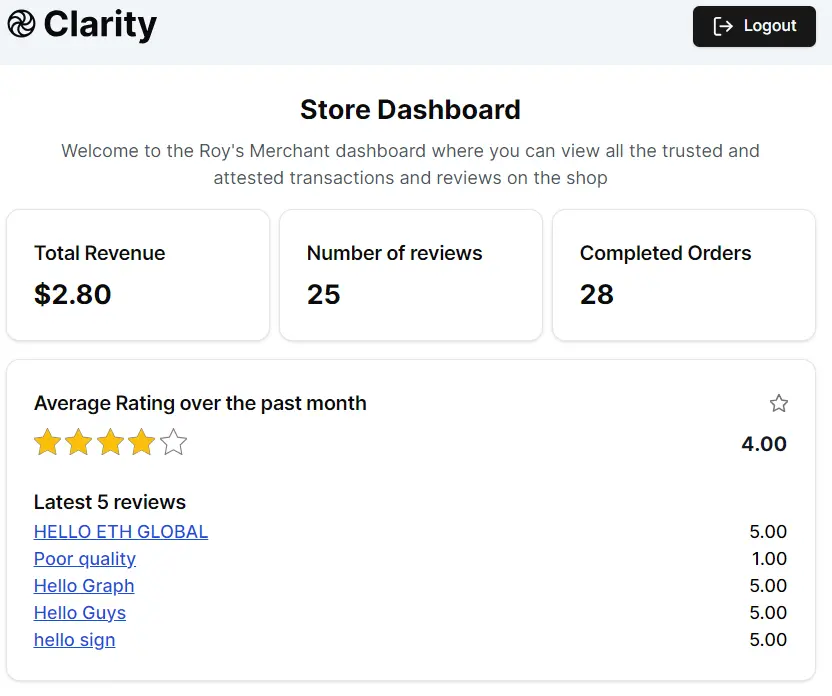Click the first gold rating star
This screenshot has width=832, height=696.
47,442
